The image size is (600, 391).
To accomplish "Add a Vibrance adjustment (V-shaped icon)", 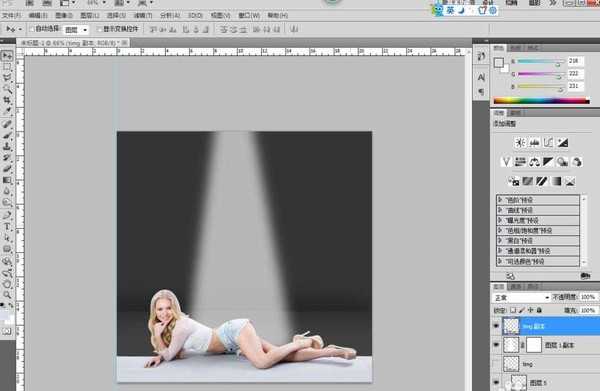I will tap(506, 162).
